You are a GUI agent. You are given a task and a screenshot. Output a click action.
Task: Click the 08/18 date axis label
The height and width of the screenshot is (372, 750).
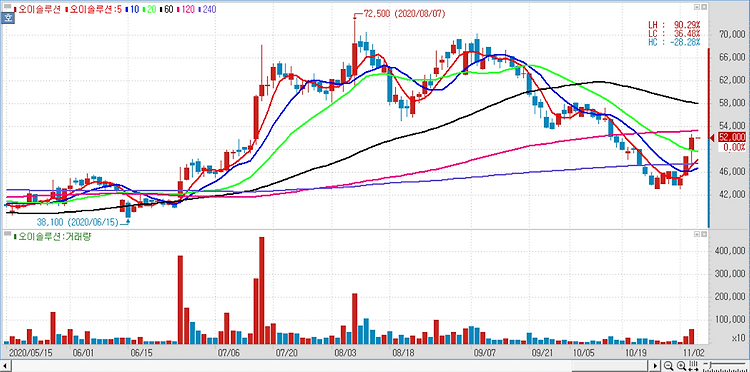point(403,352)
